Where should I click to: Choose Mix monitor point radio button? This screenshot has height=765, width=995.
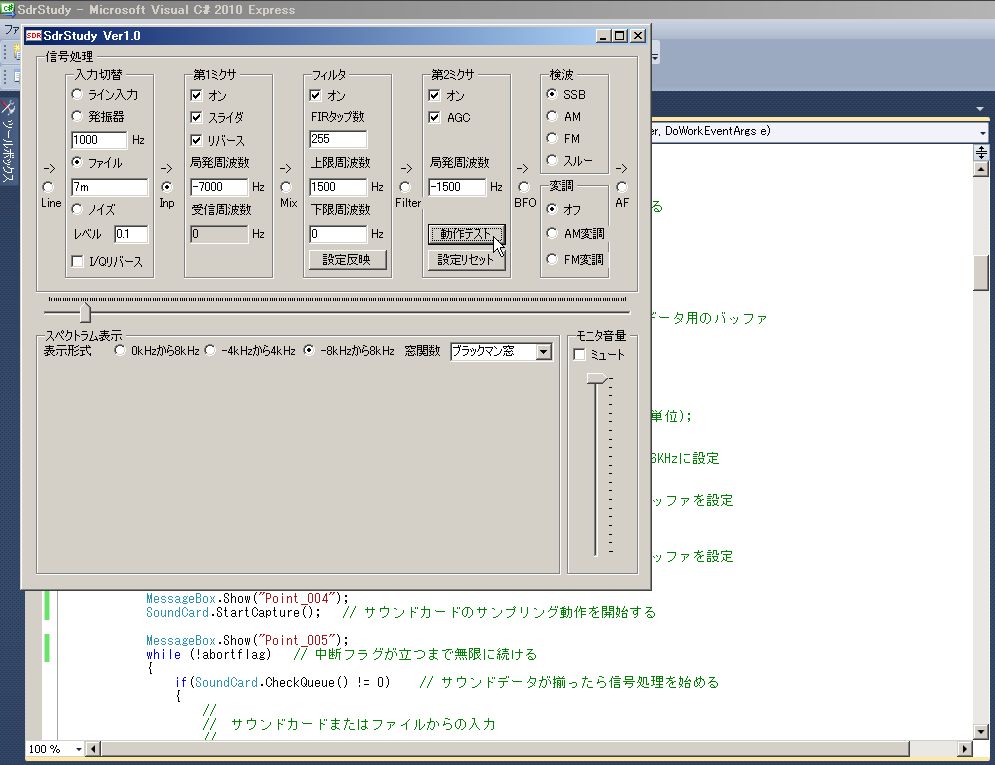point(286,187)
